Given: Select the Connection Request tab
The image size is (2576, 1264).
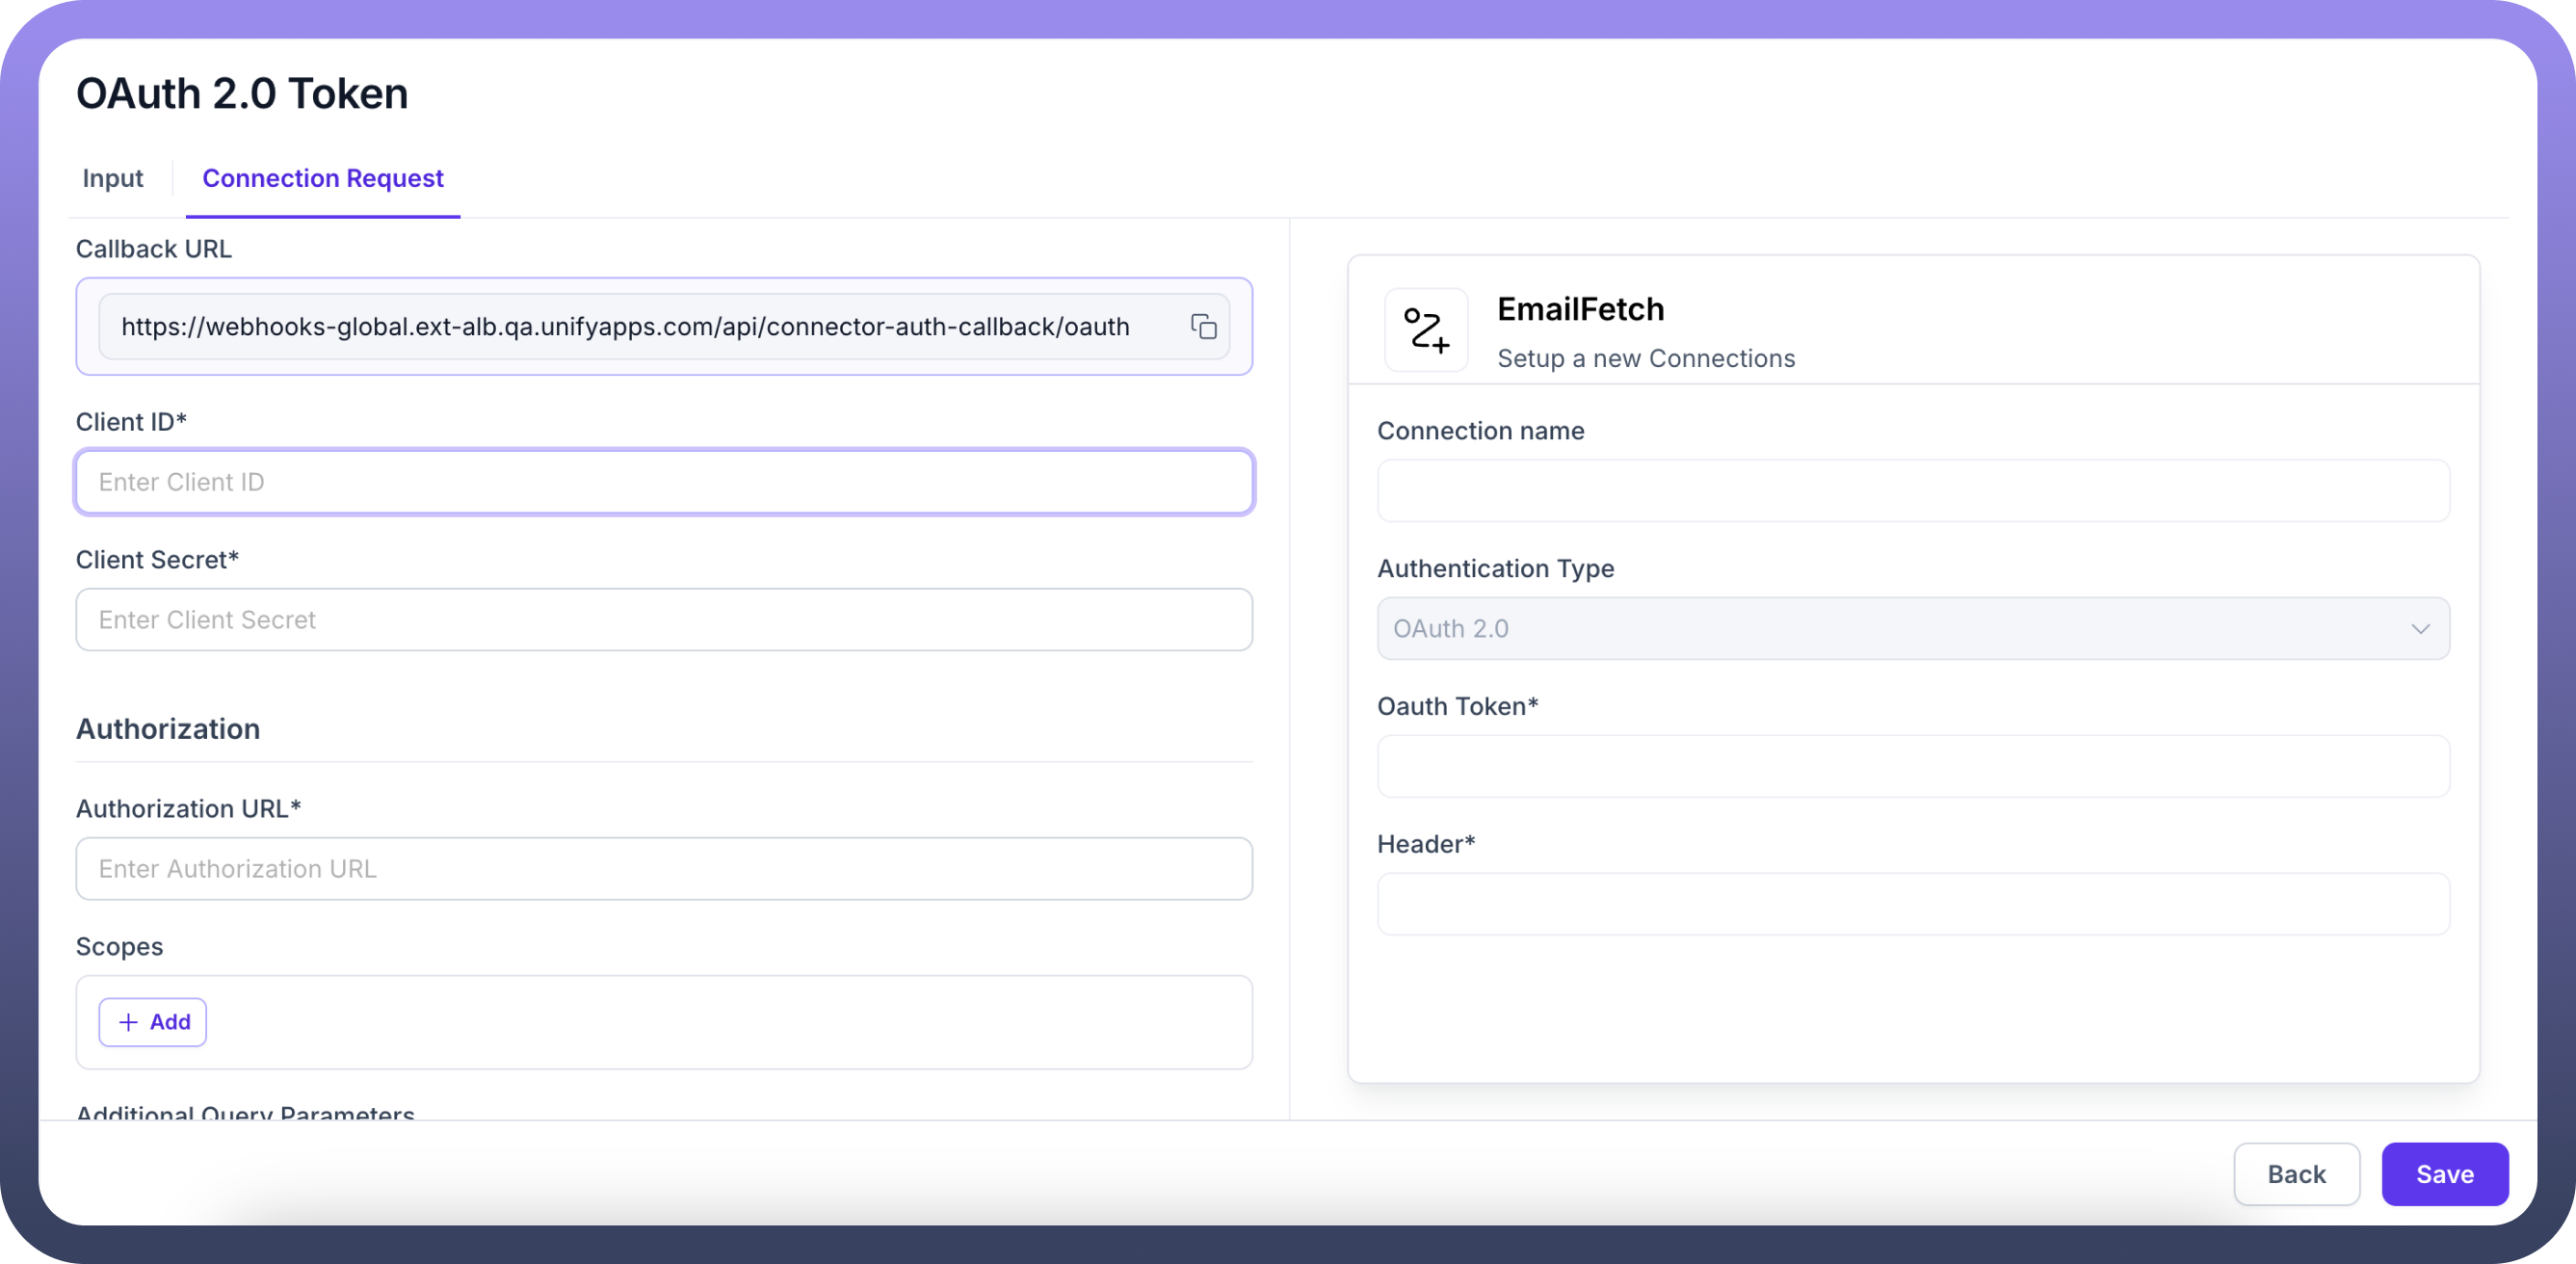Looking at the screenshot, I should coord(322,178).
